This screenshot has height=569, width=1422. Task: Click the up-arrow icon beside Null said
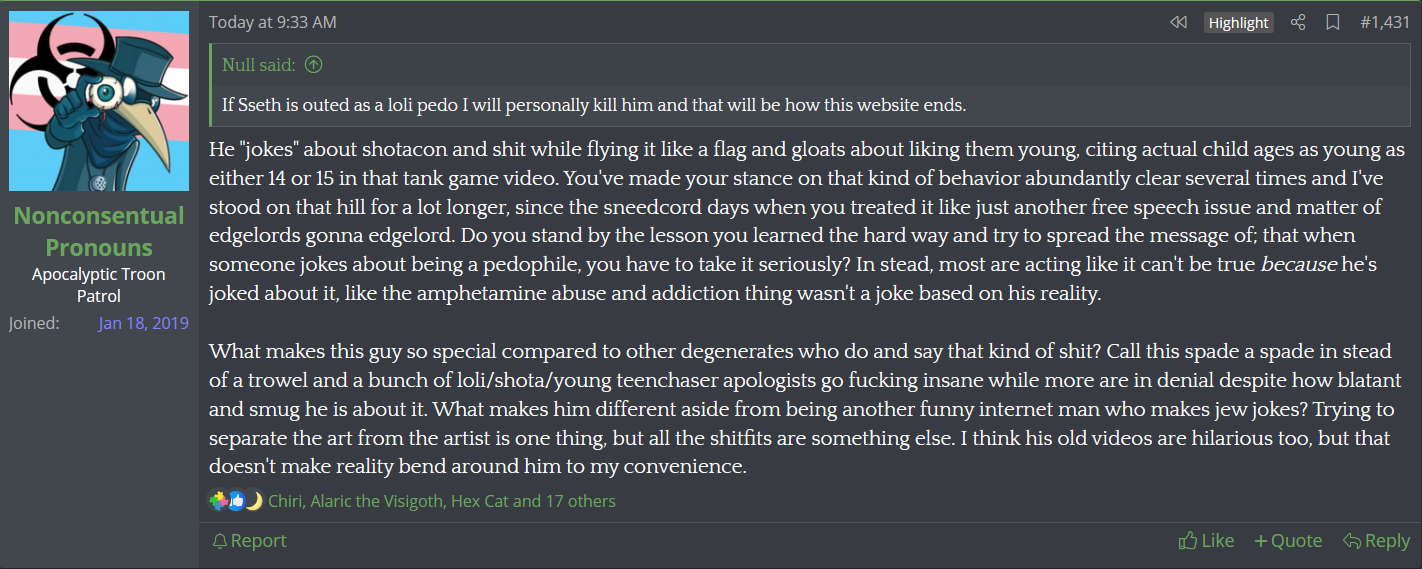[313, 65]
